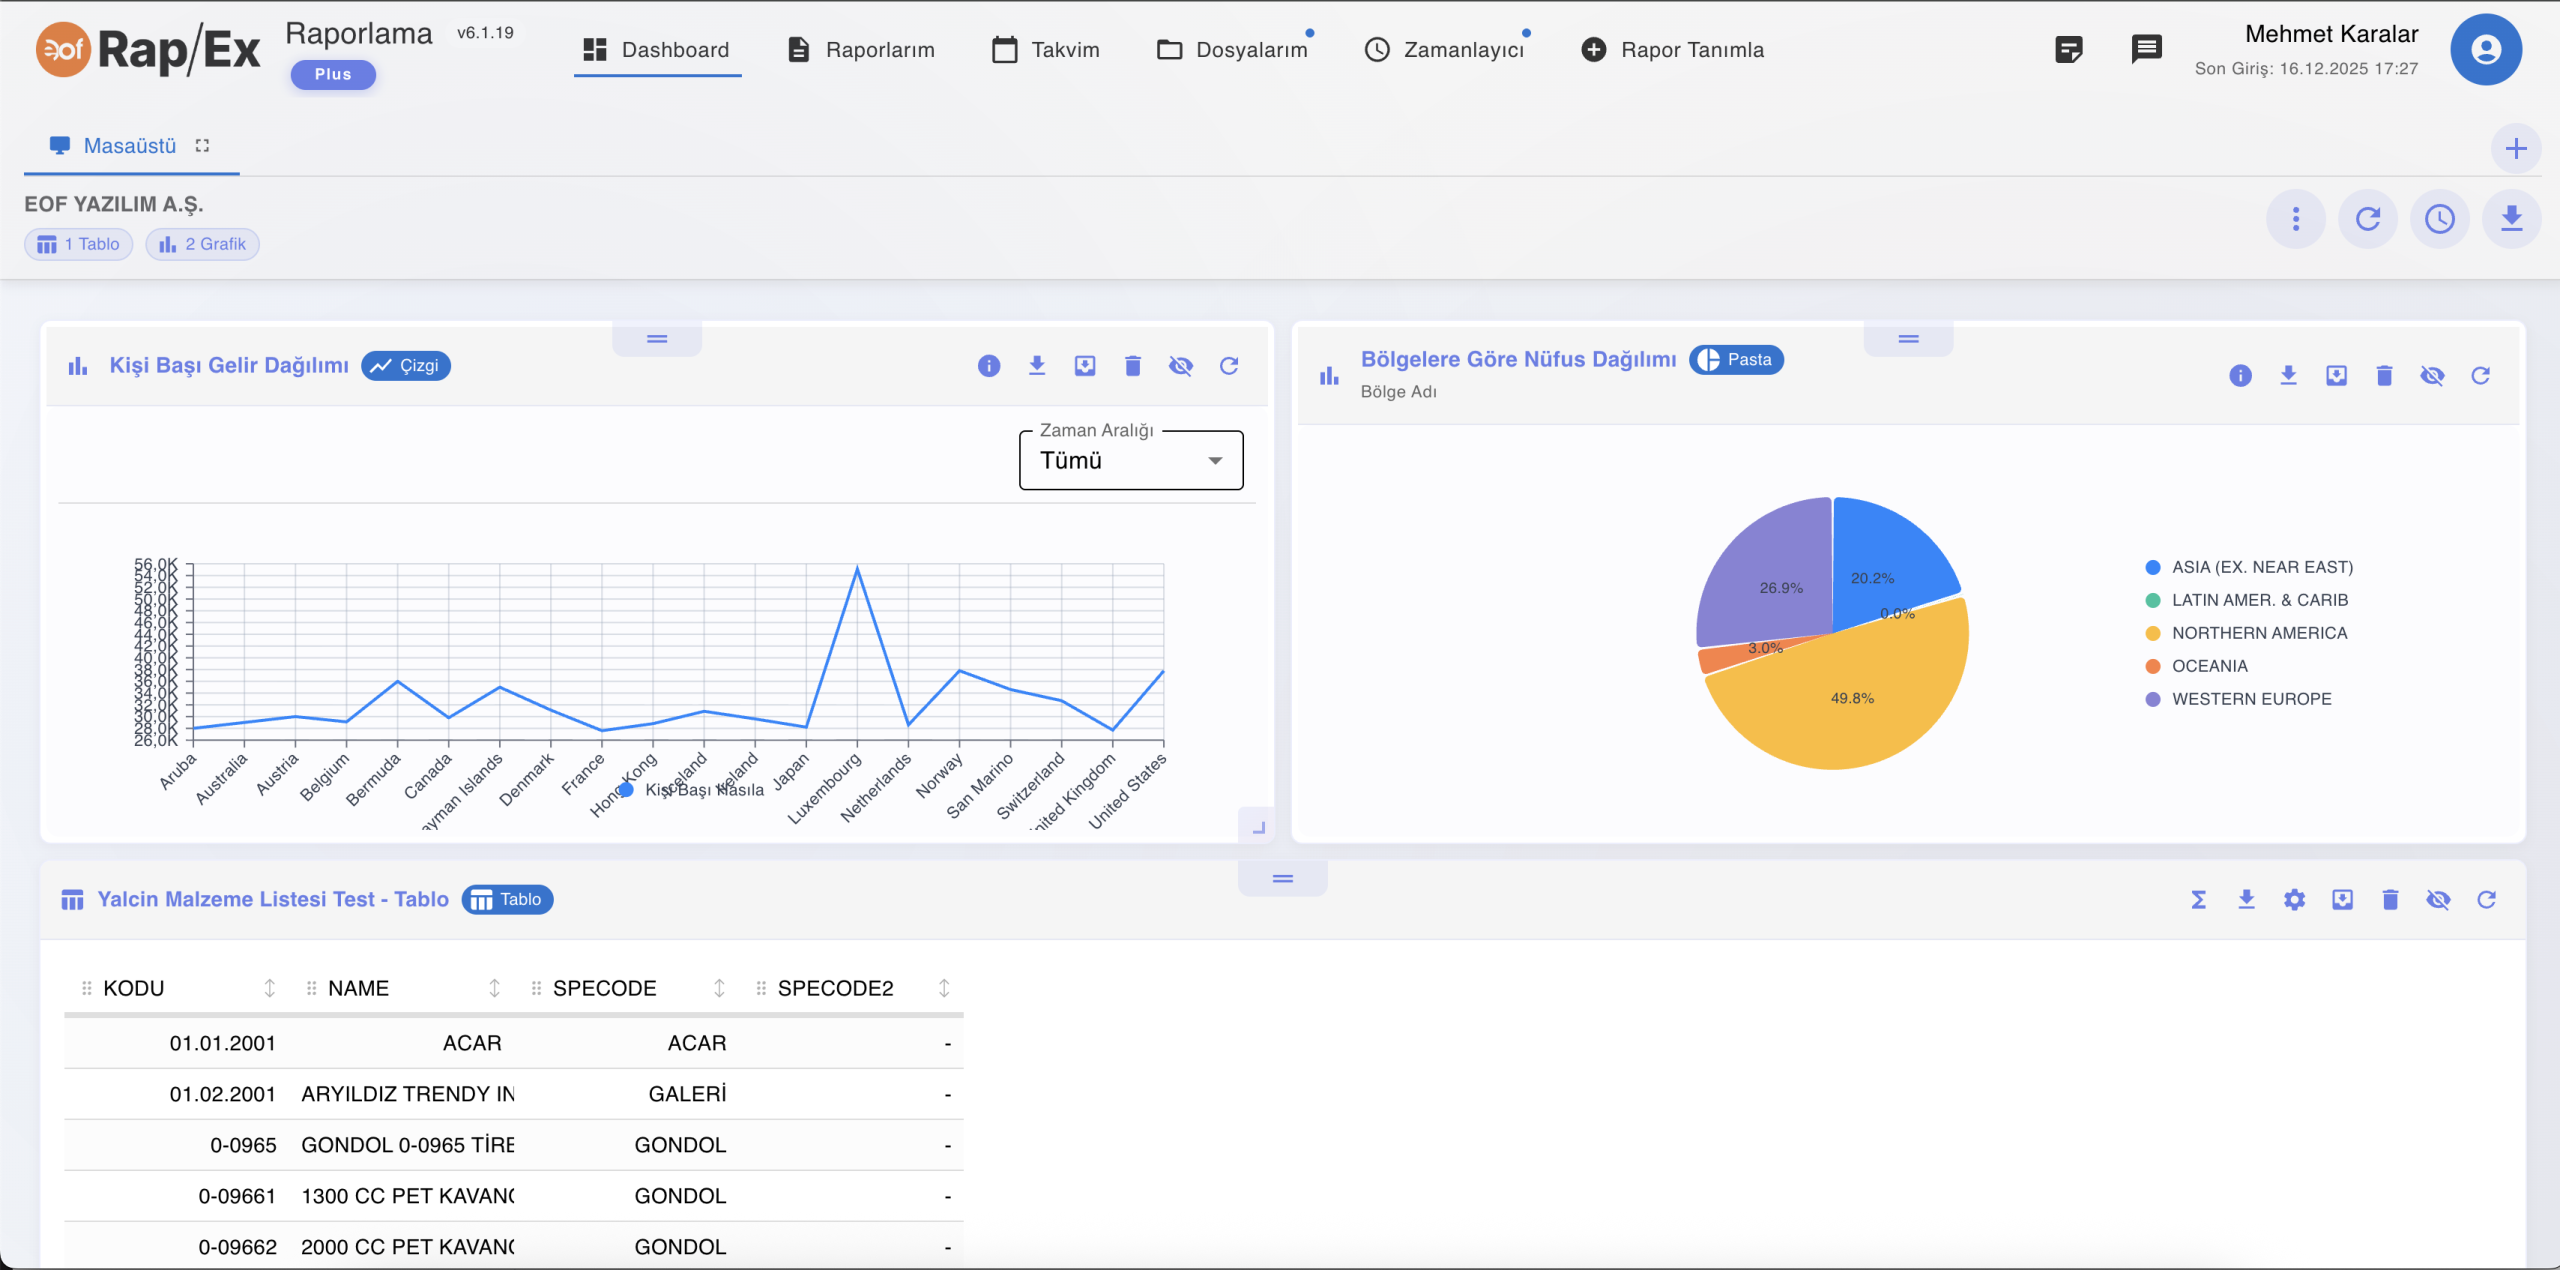
Task: Open the notes icon in top bar
Action: (x=2068, y=49)
